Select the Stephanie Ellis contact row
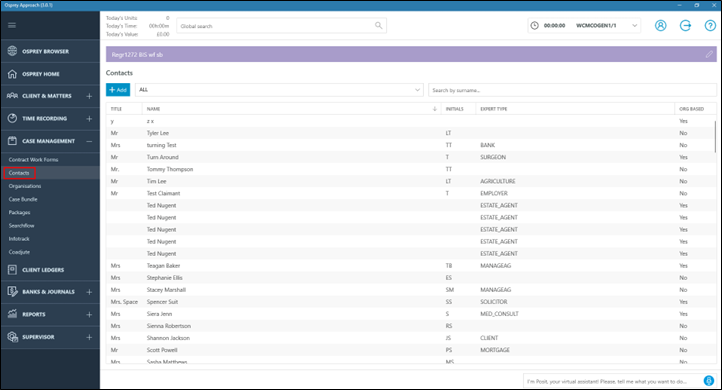The width and height of the screenshot is (722, 390). 411,278
